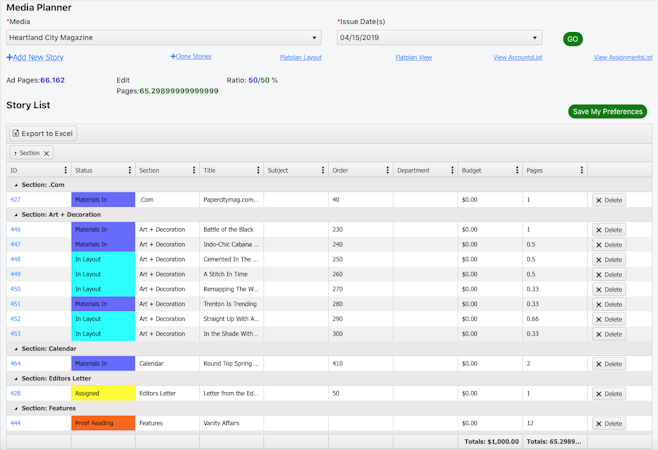Click the orange Proof Reading status cell
Image resolution: width=658 pixels, height=450 pixels.
coord(103,424)
